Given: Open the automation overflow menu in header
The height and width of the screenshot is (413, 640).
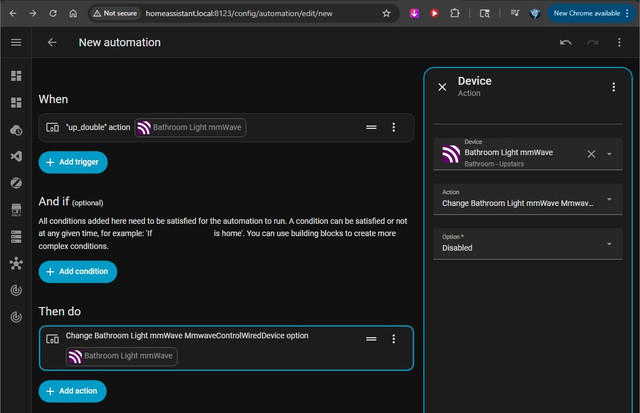Looking at the screenshot, I should coord(619,42).
